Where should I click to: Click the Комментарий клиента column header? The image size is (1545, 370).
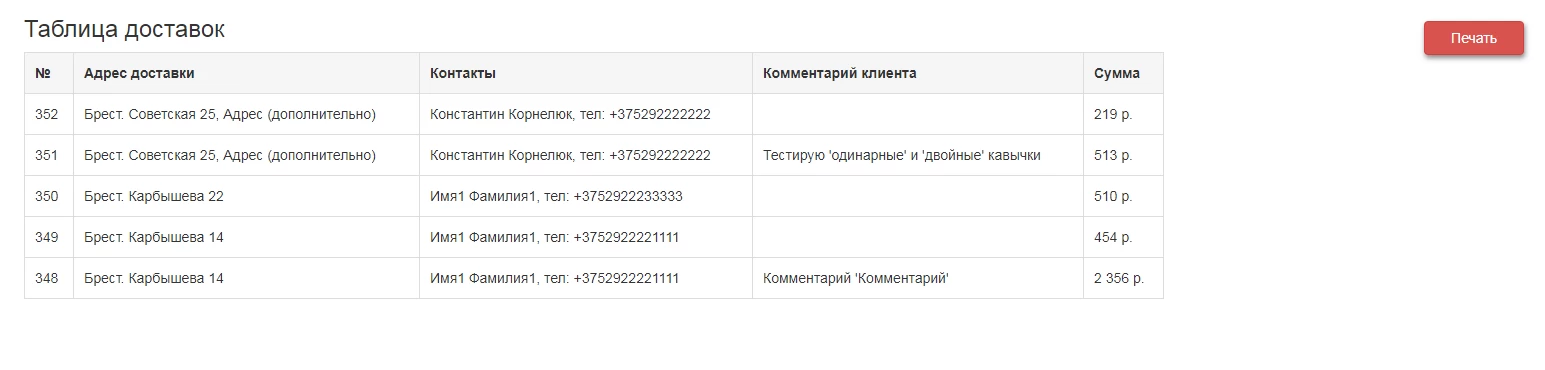pos(918,73)
